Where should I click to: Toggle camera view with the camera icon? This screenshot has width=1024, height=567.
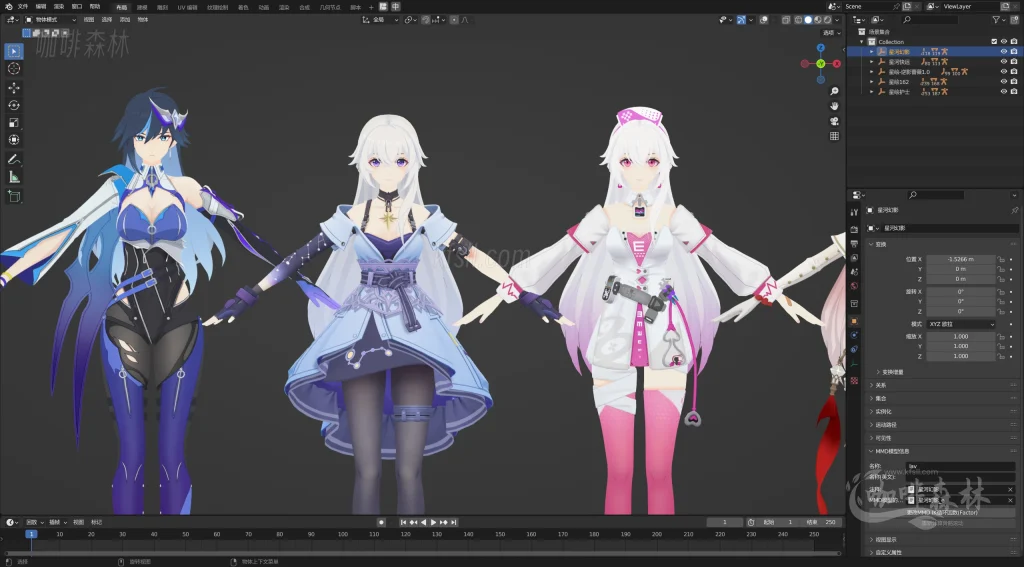834,121
